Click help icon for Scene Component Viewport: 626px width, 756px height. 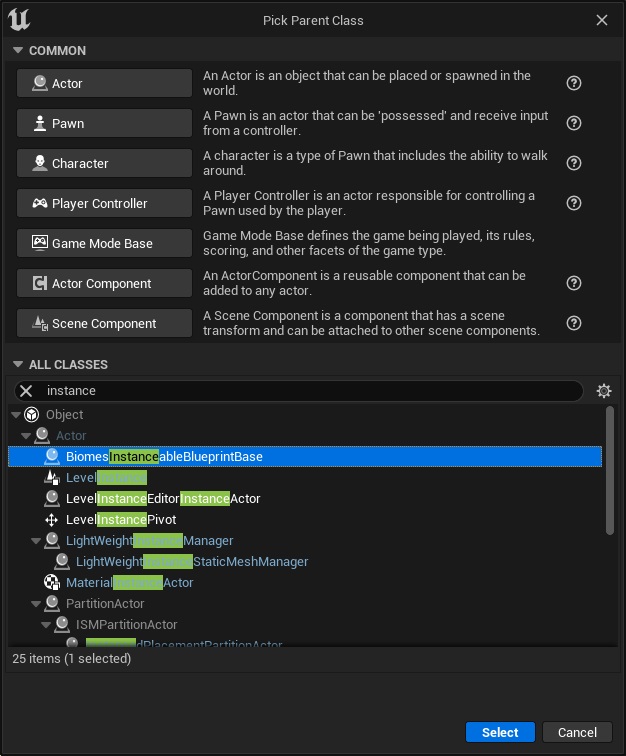(574, 323)
